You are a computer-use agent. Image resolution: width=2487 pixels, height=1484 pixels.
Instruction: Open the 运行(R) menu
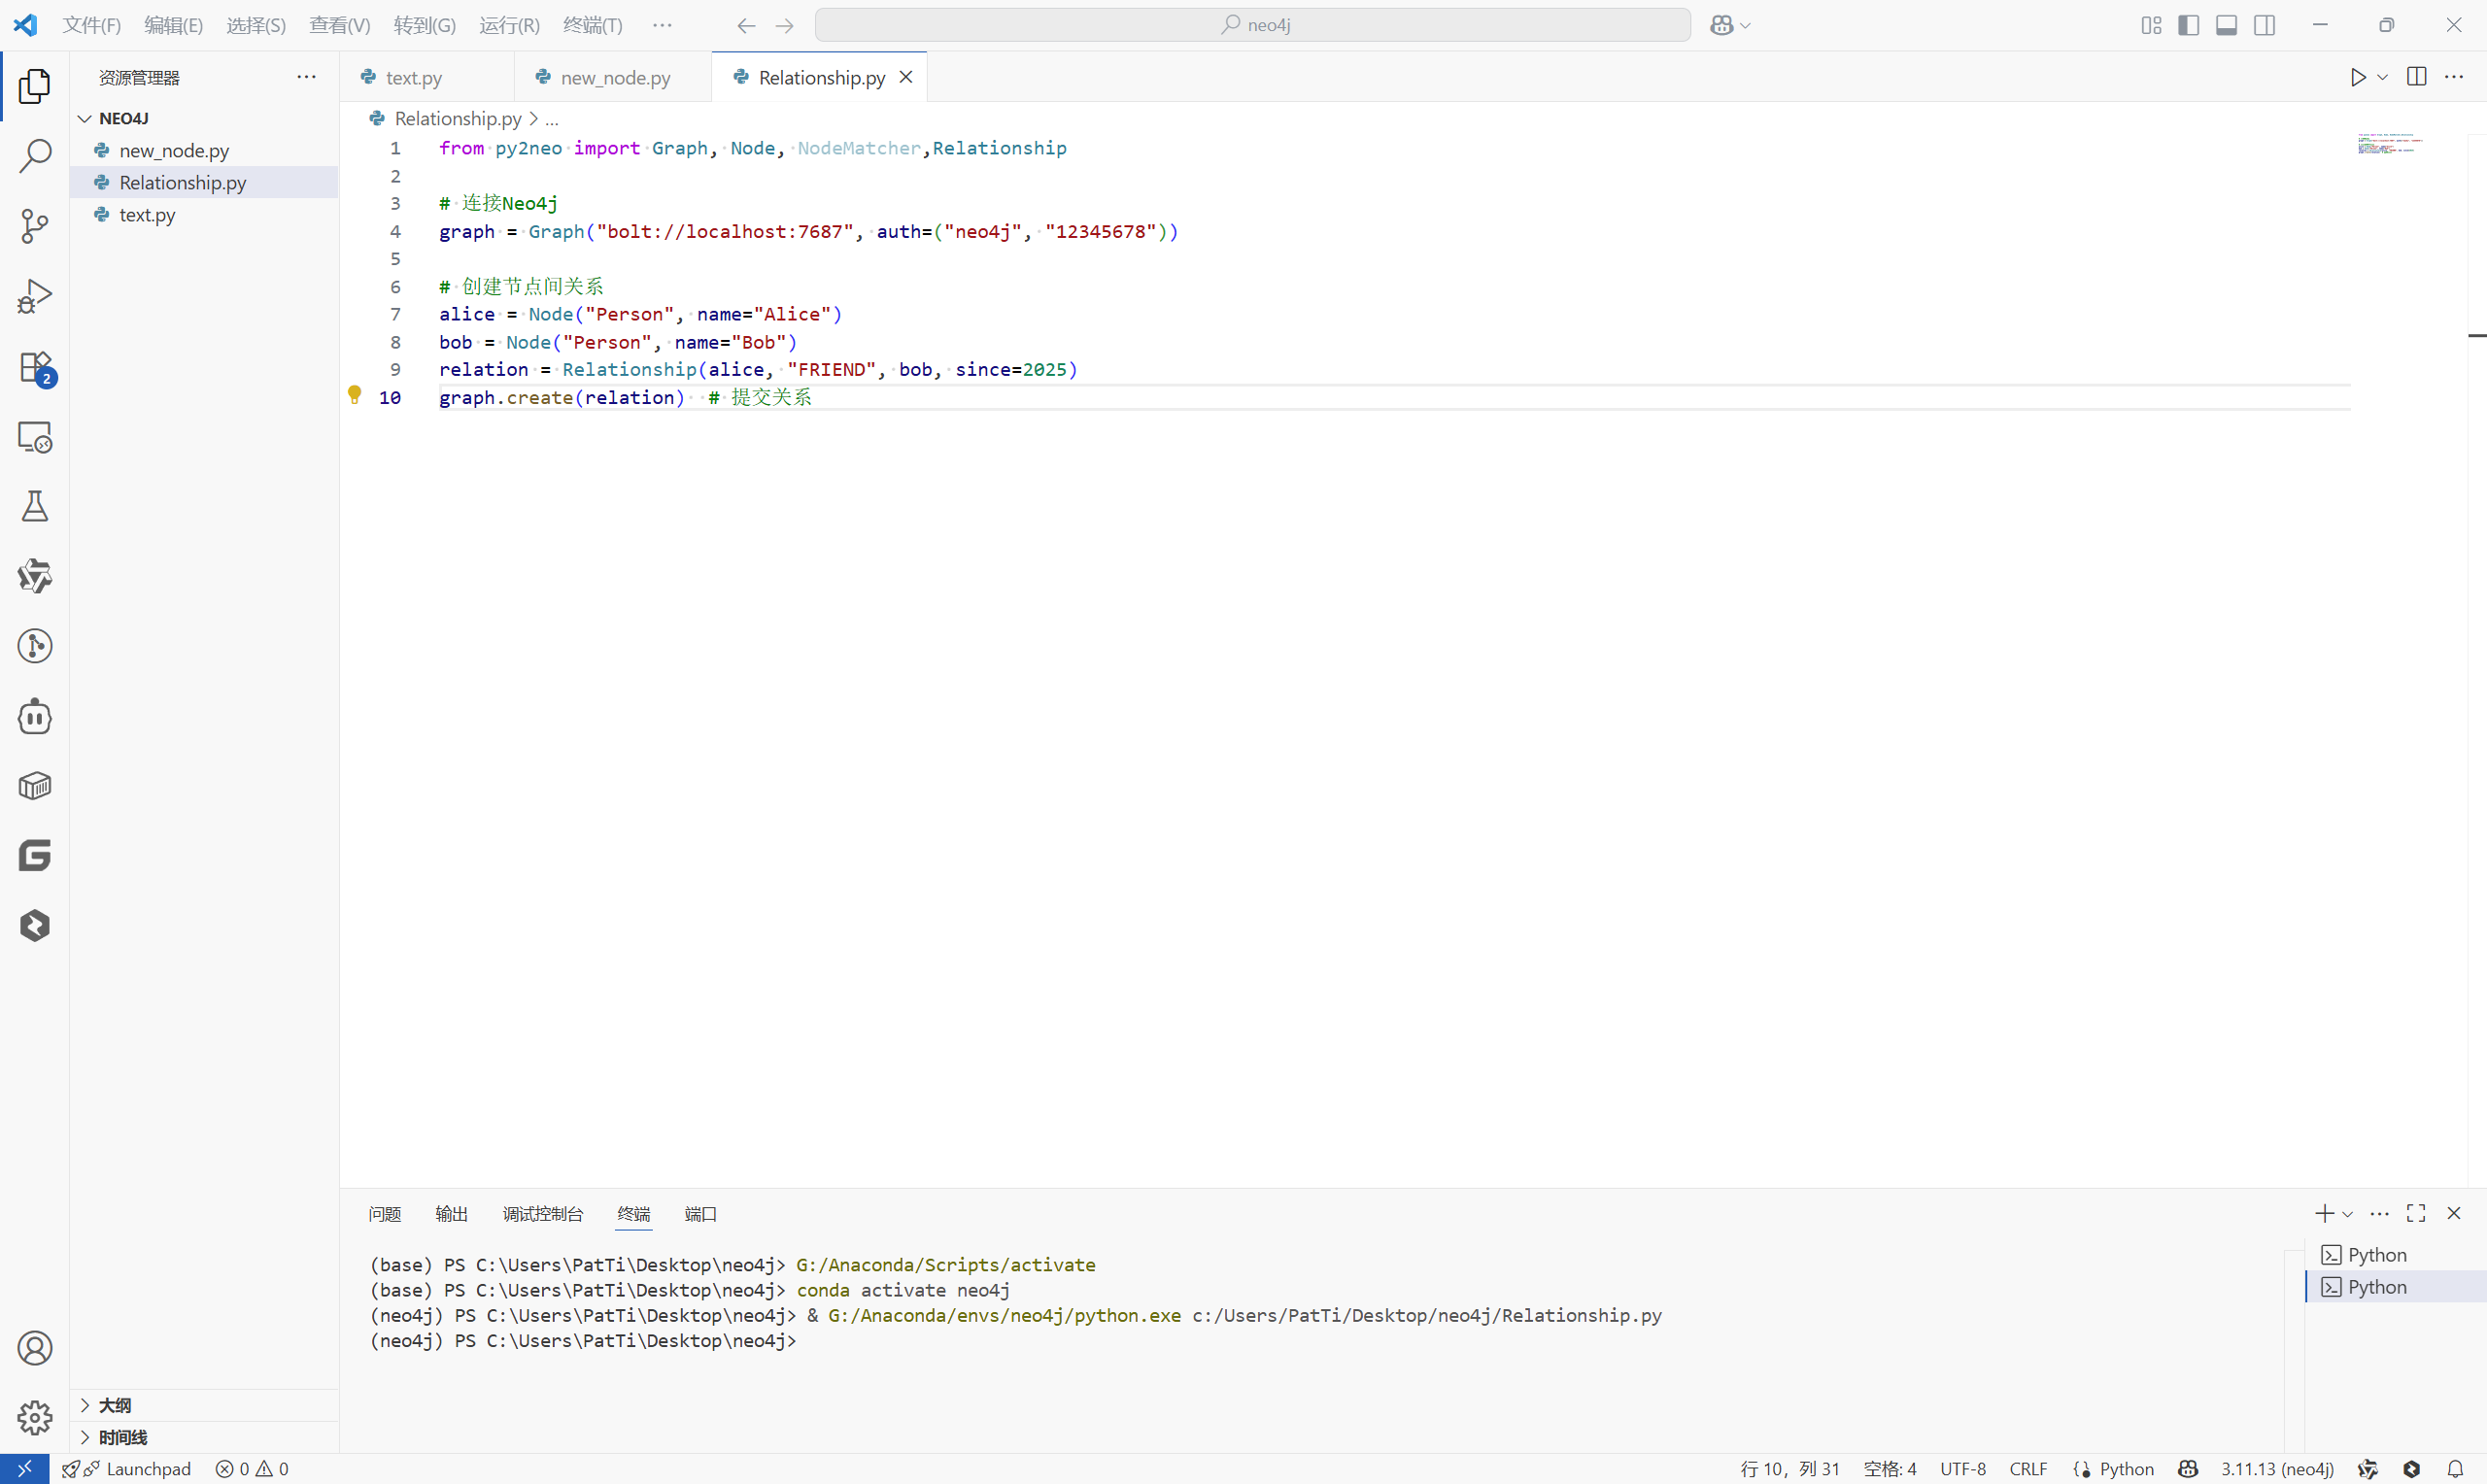509,25
